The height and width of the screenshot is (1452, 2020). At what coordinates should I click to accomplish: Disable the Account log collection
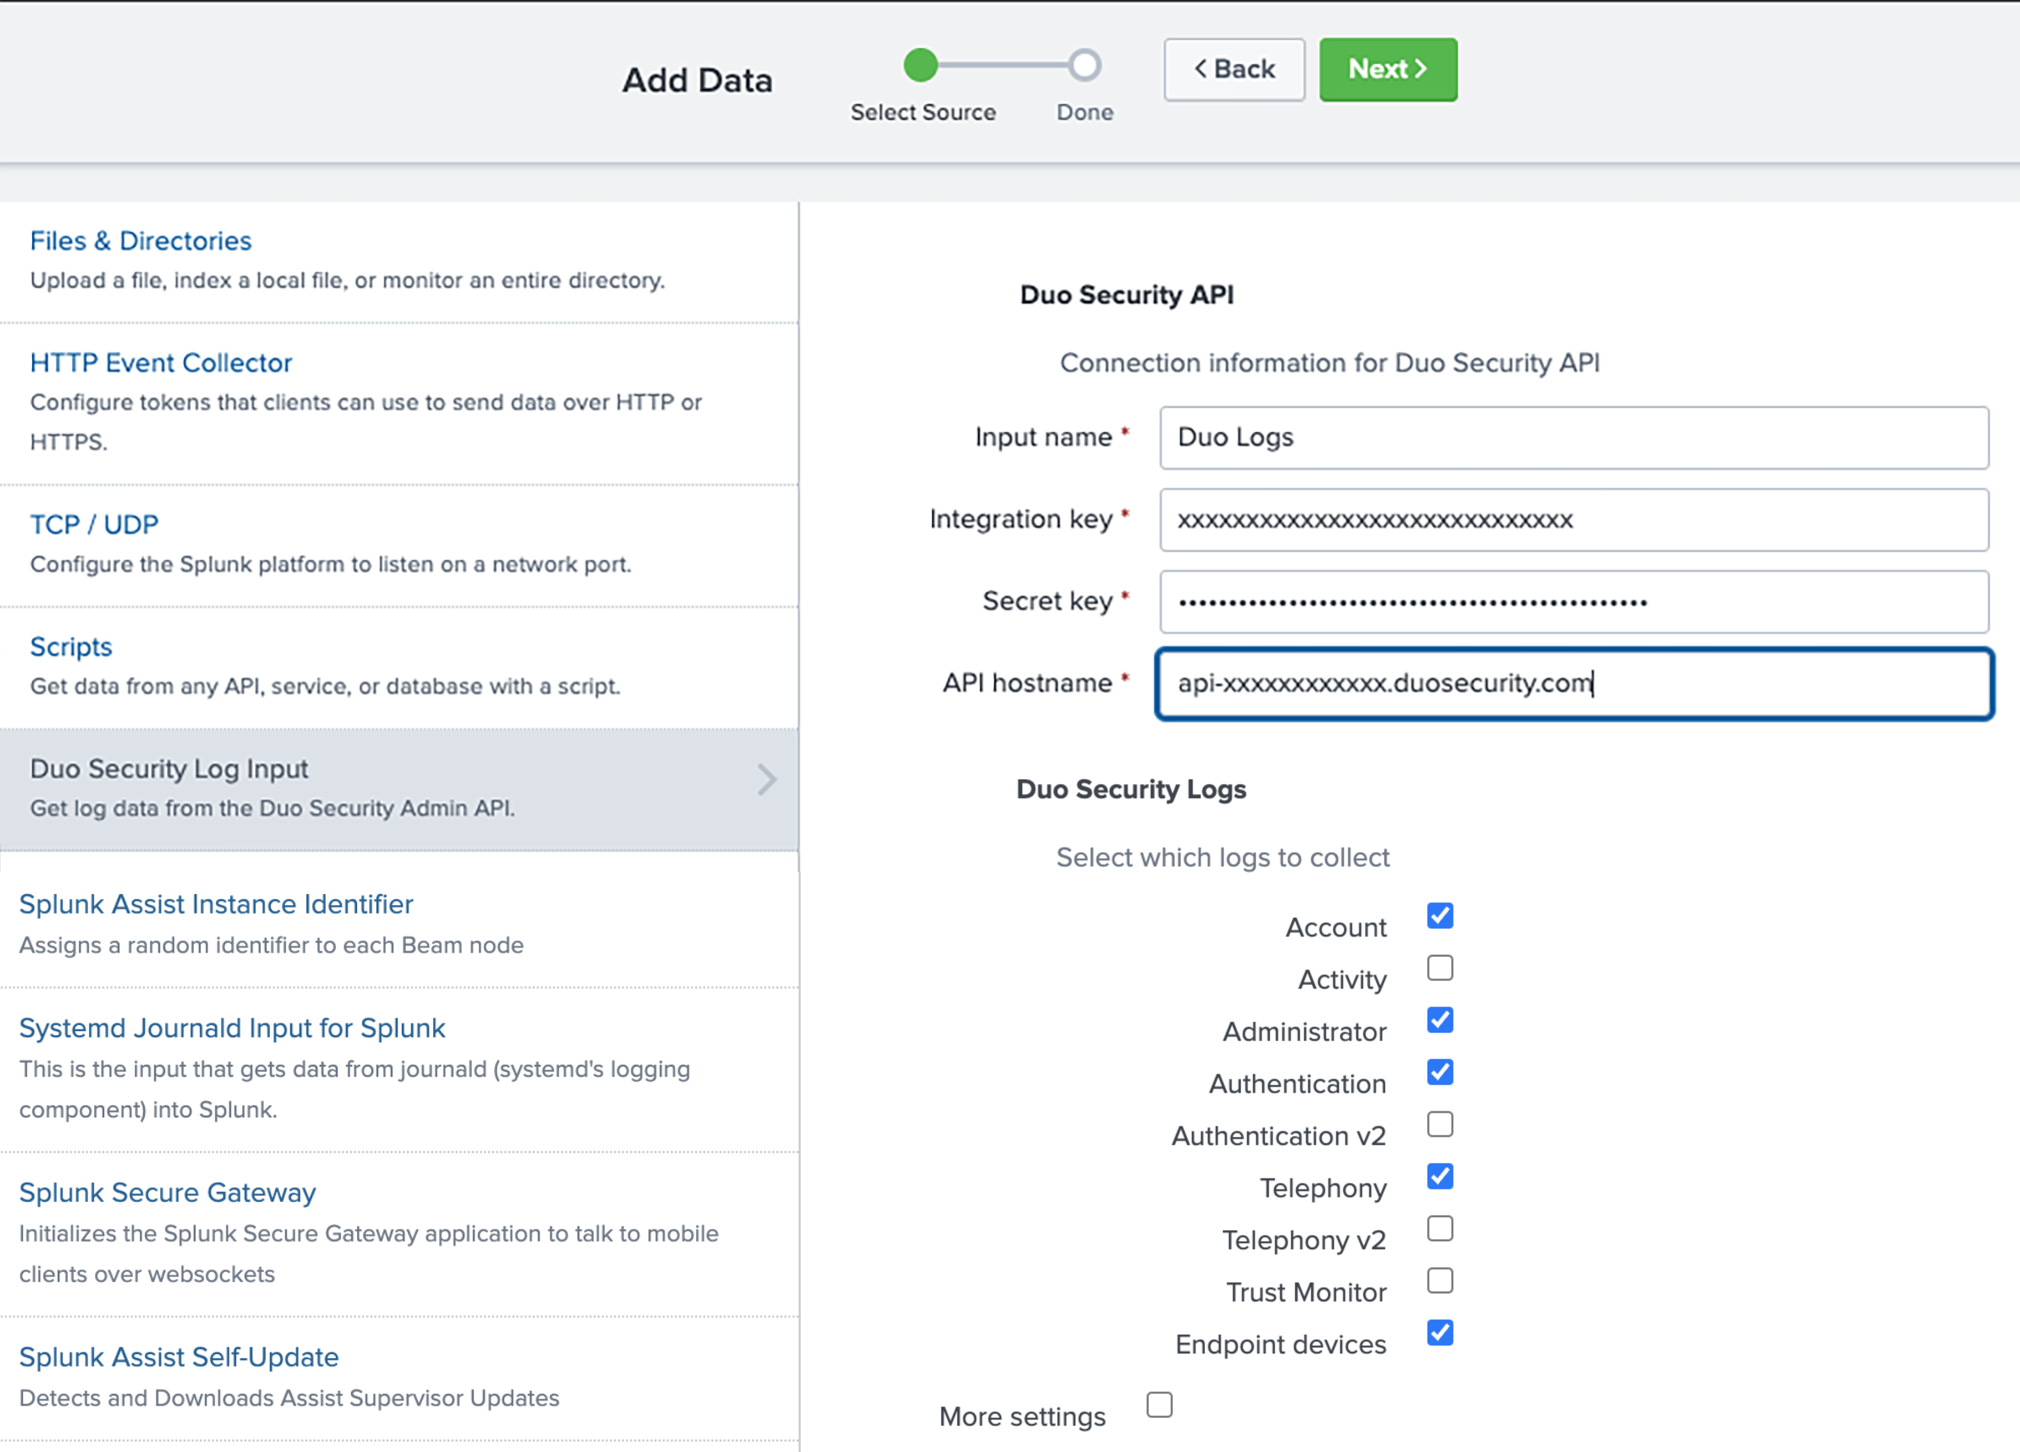coord(1440,915)
